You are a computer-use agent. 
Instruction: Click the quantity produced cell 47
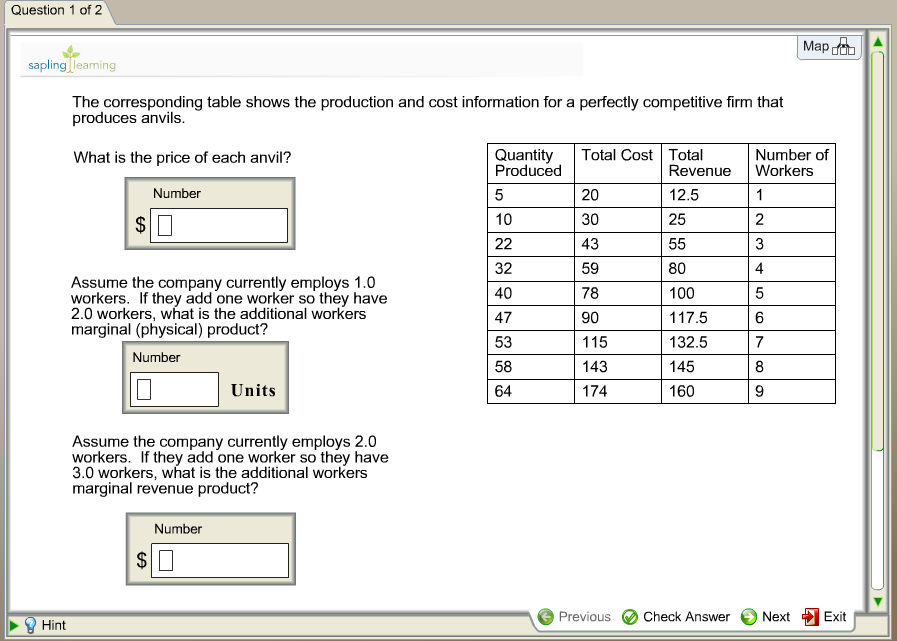(x=531, y=318)
